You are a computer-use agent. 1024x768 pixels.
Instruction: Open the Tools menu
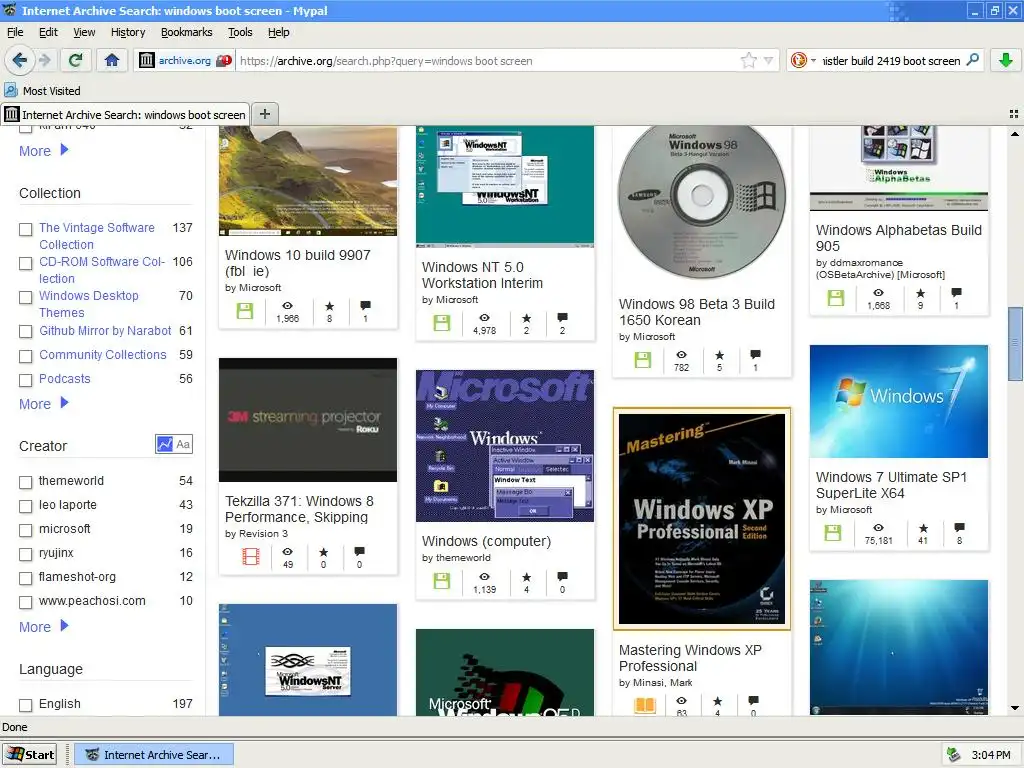pos(240,32)
